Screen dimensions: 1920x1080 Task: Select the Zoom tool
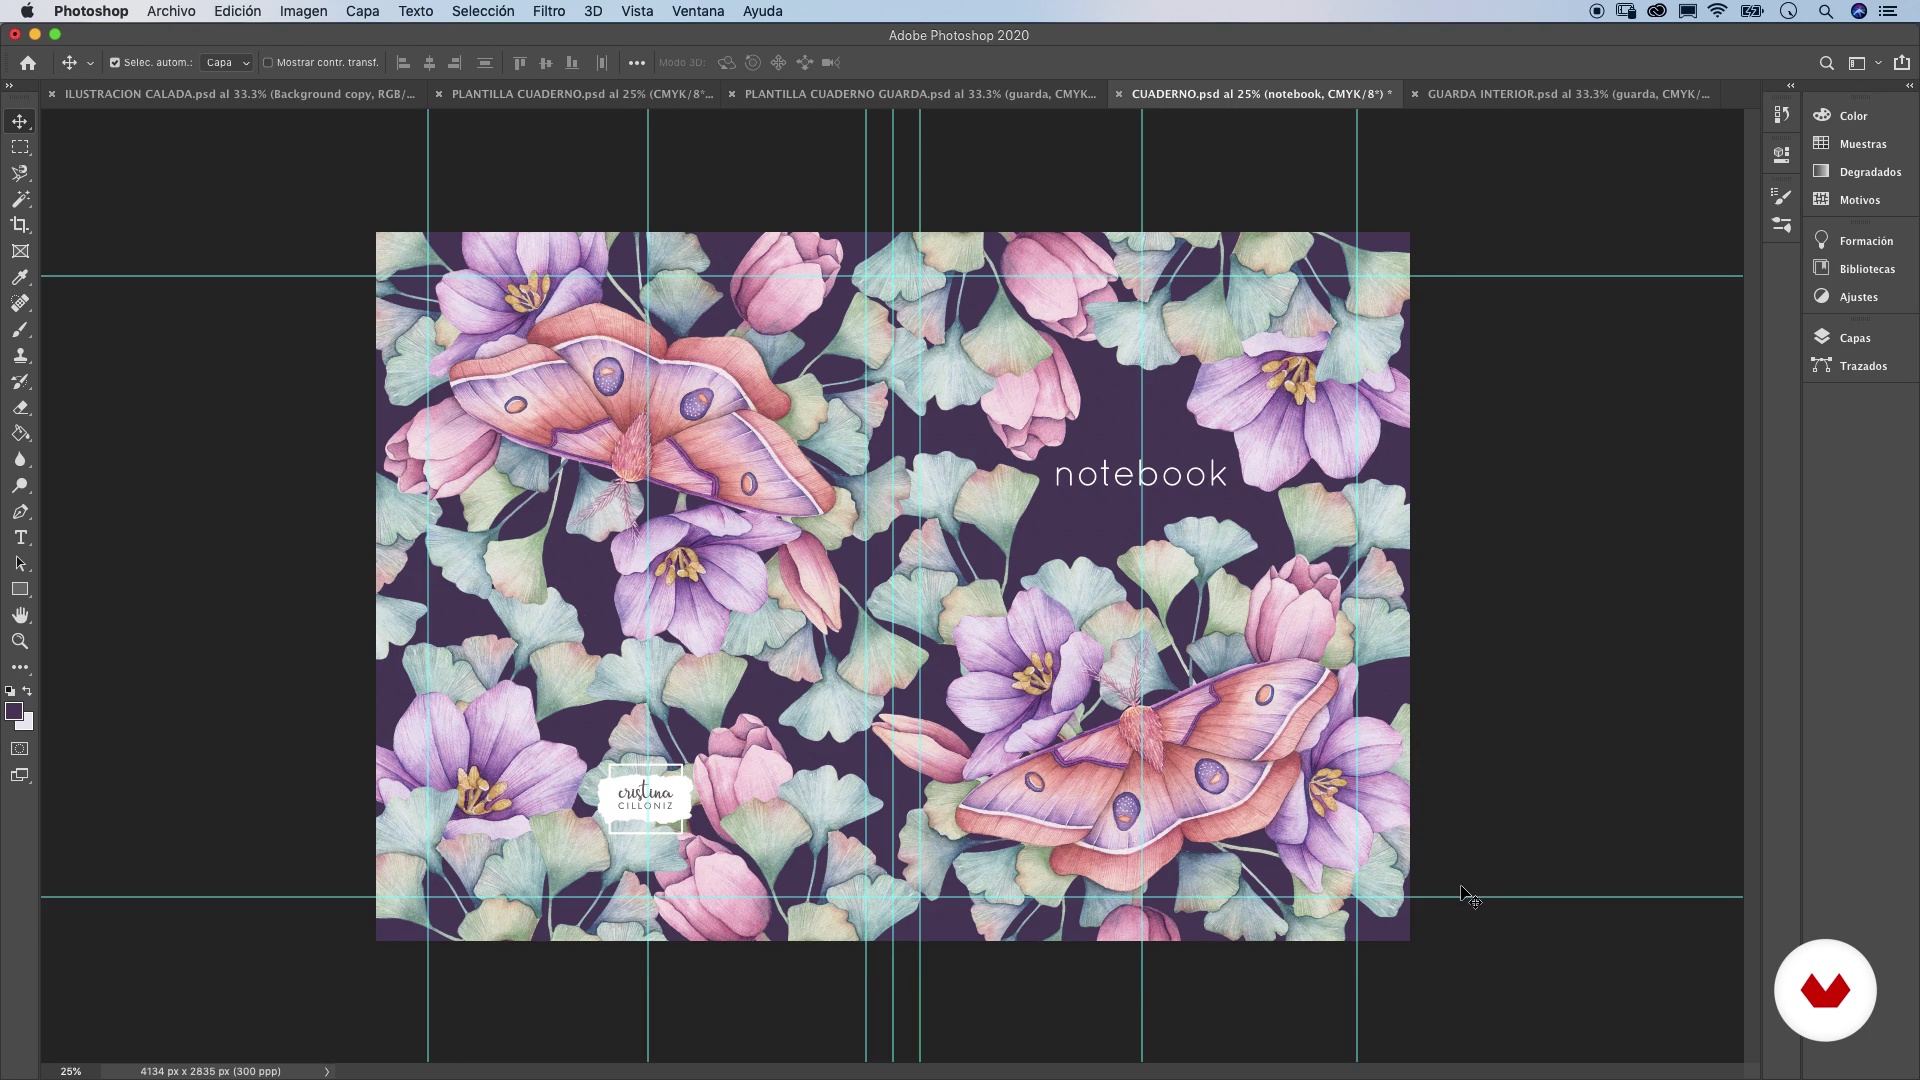pos(20,641)
